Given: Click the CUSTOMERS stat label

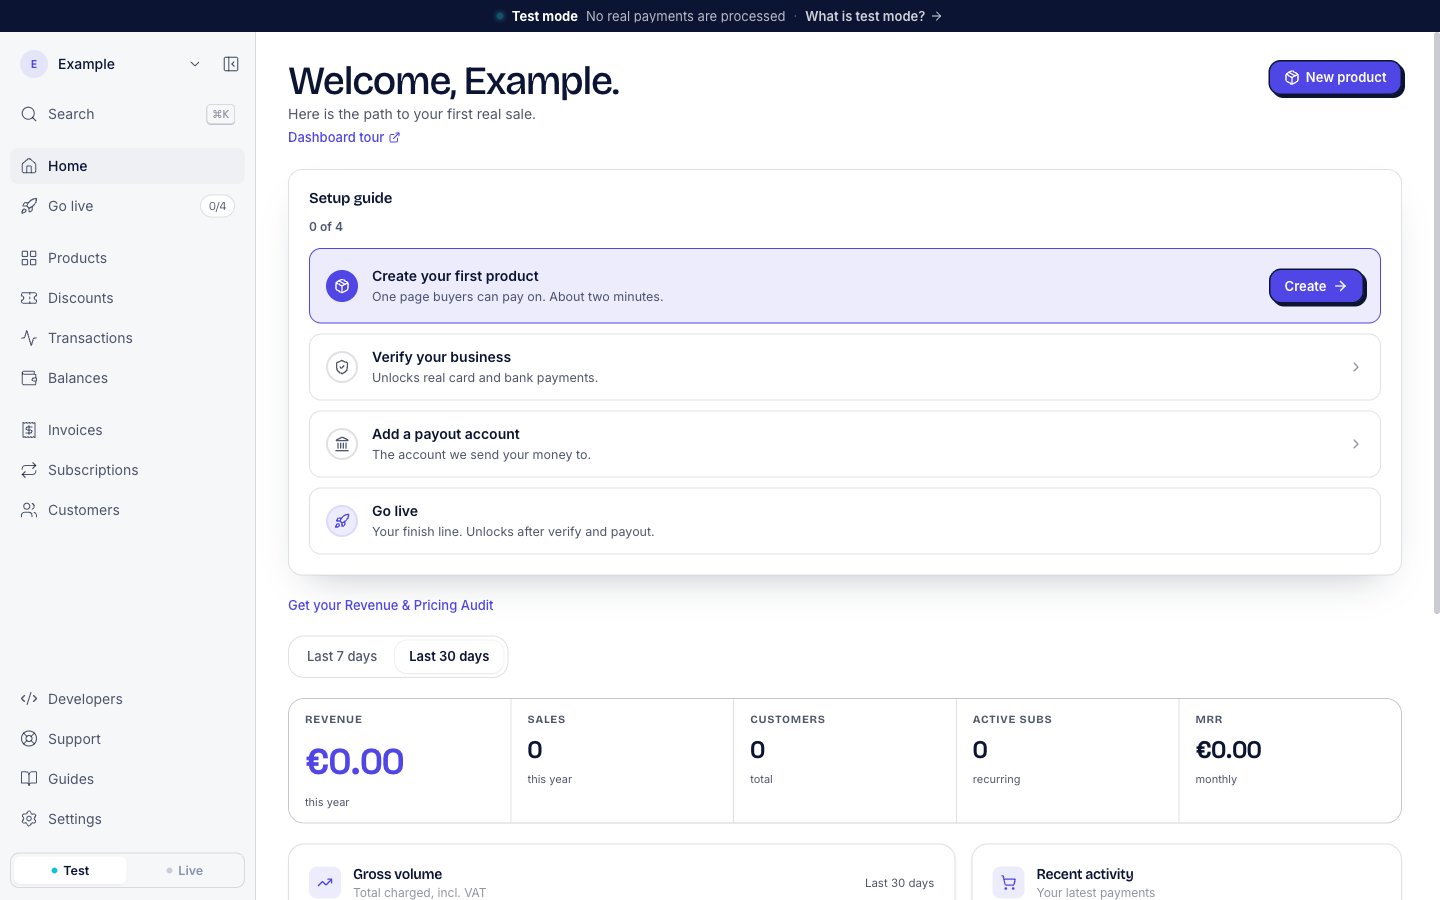Looking at the screenshot, I should pyautogui.click(x=788, y=720).
